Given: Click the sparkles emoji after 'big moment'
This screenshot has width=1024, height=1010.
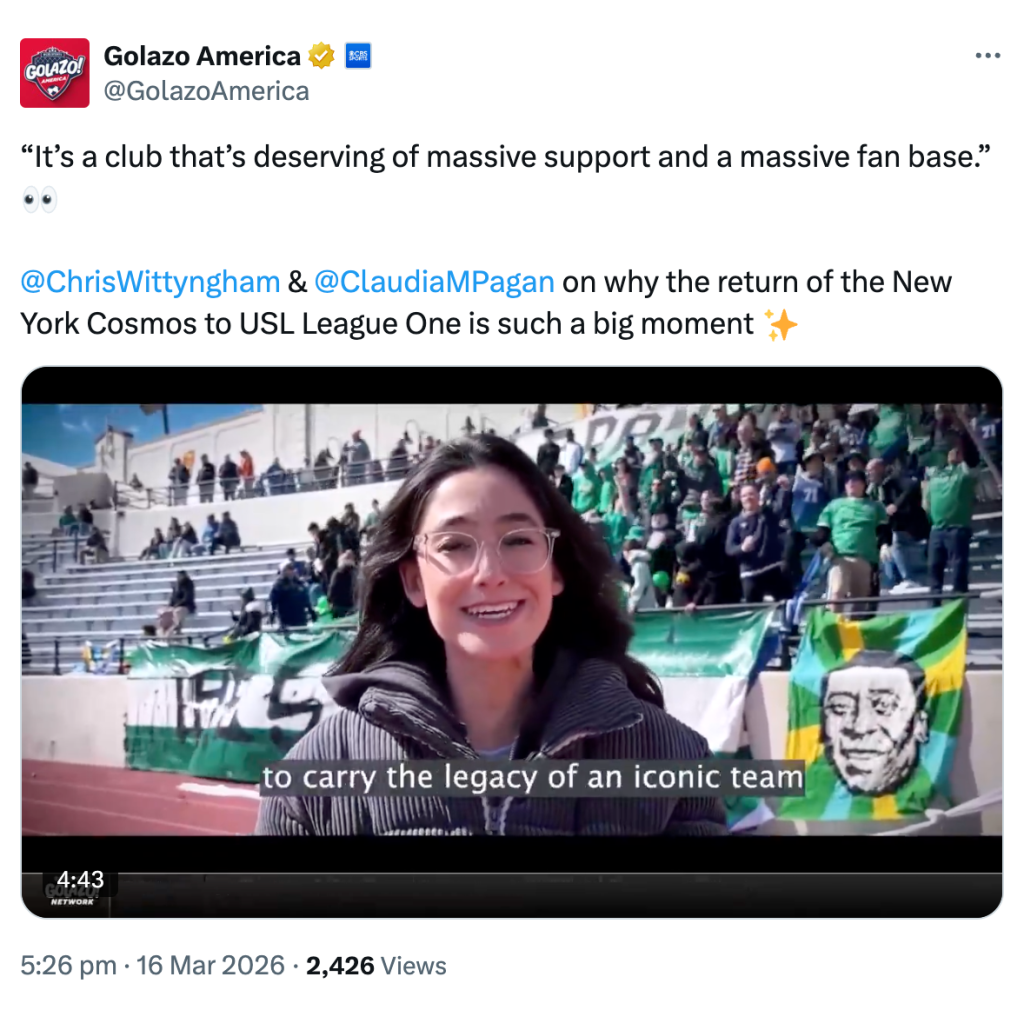Looking at the screenshot, I should [x=781, y=324].
